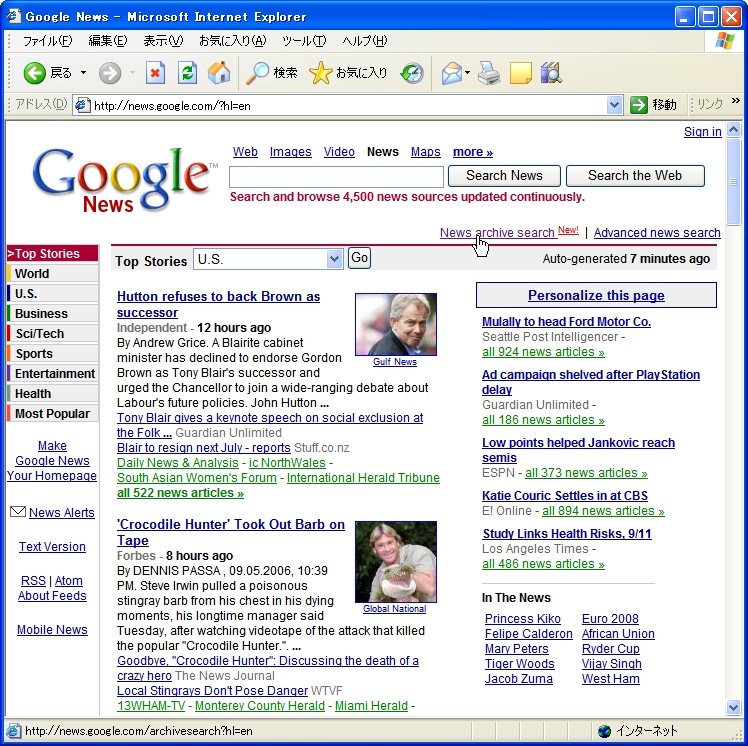Expand the address bar URL dropdown
This screenshot has width=748, height=746.
tap(614, 105)
